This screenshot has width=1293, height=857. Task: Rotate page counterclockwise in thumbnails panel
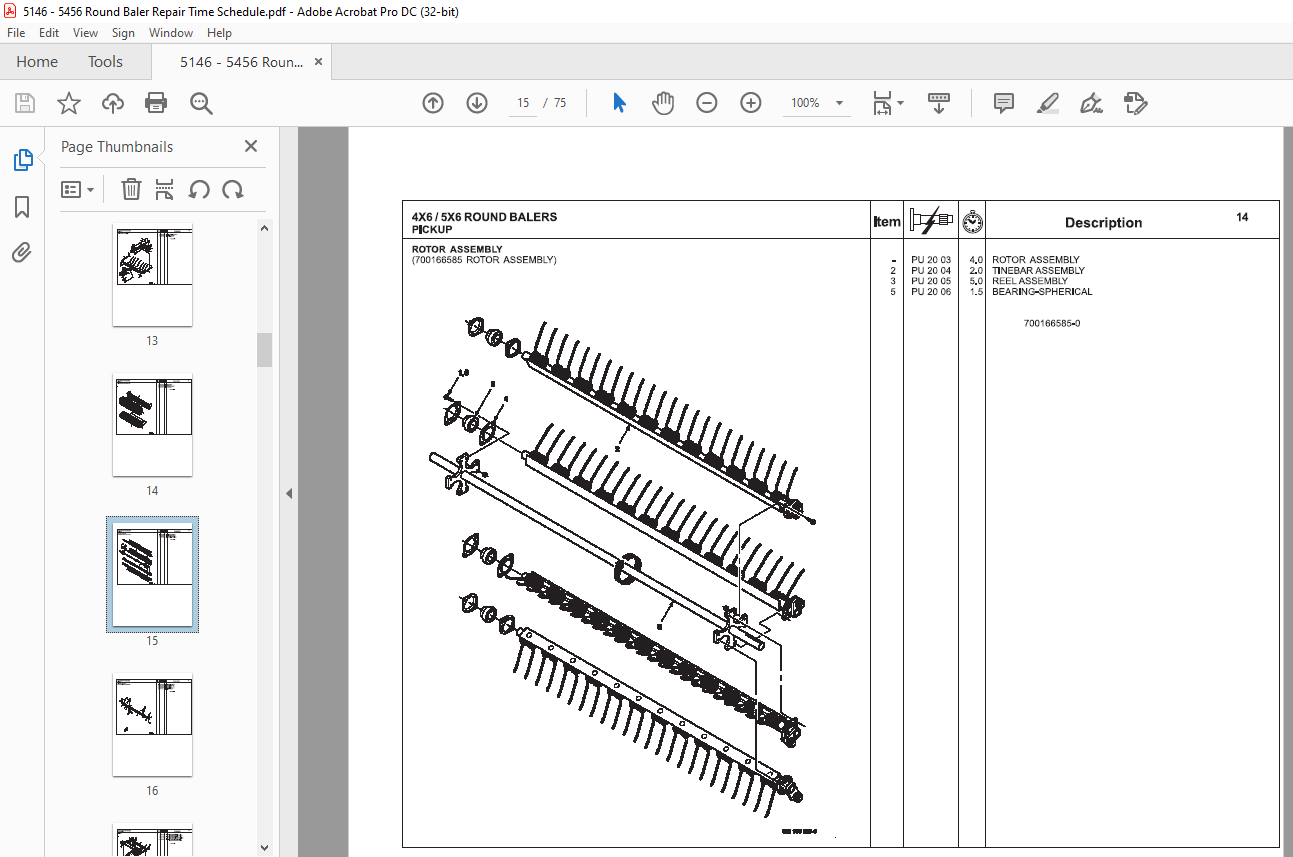[199, 189]
